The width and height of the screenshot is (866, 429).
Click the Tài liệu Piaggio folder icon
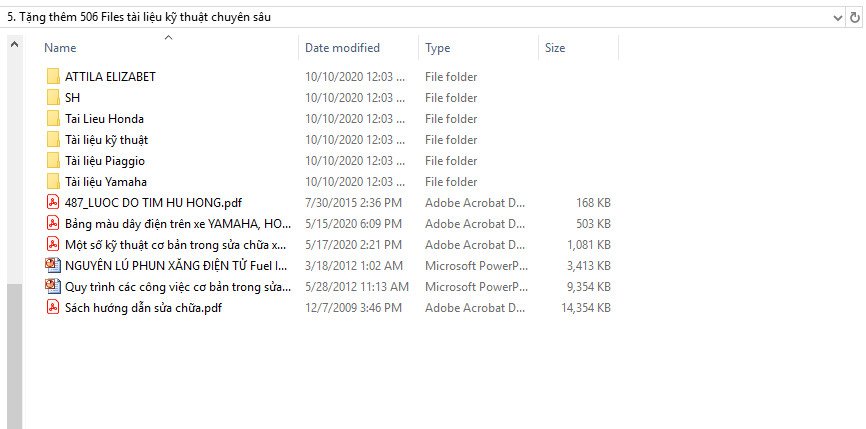pos(53,161)
